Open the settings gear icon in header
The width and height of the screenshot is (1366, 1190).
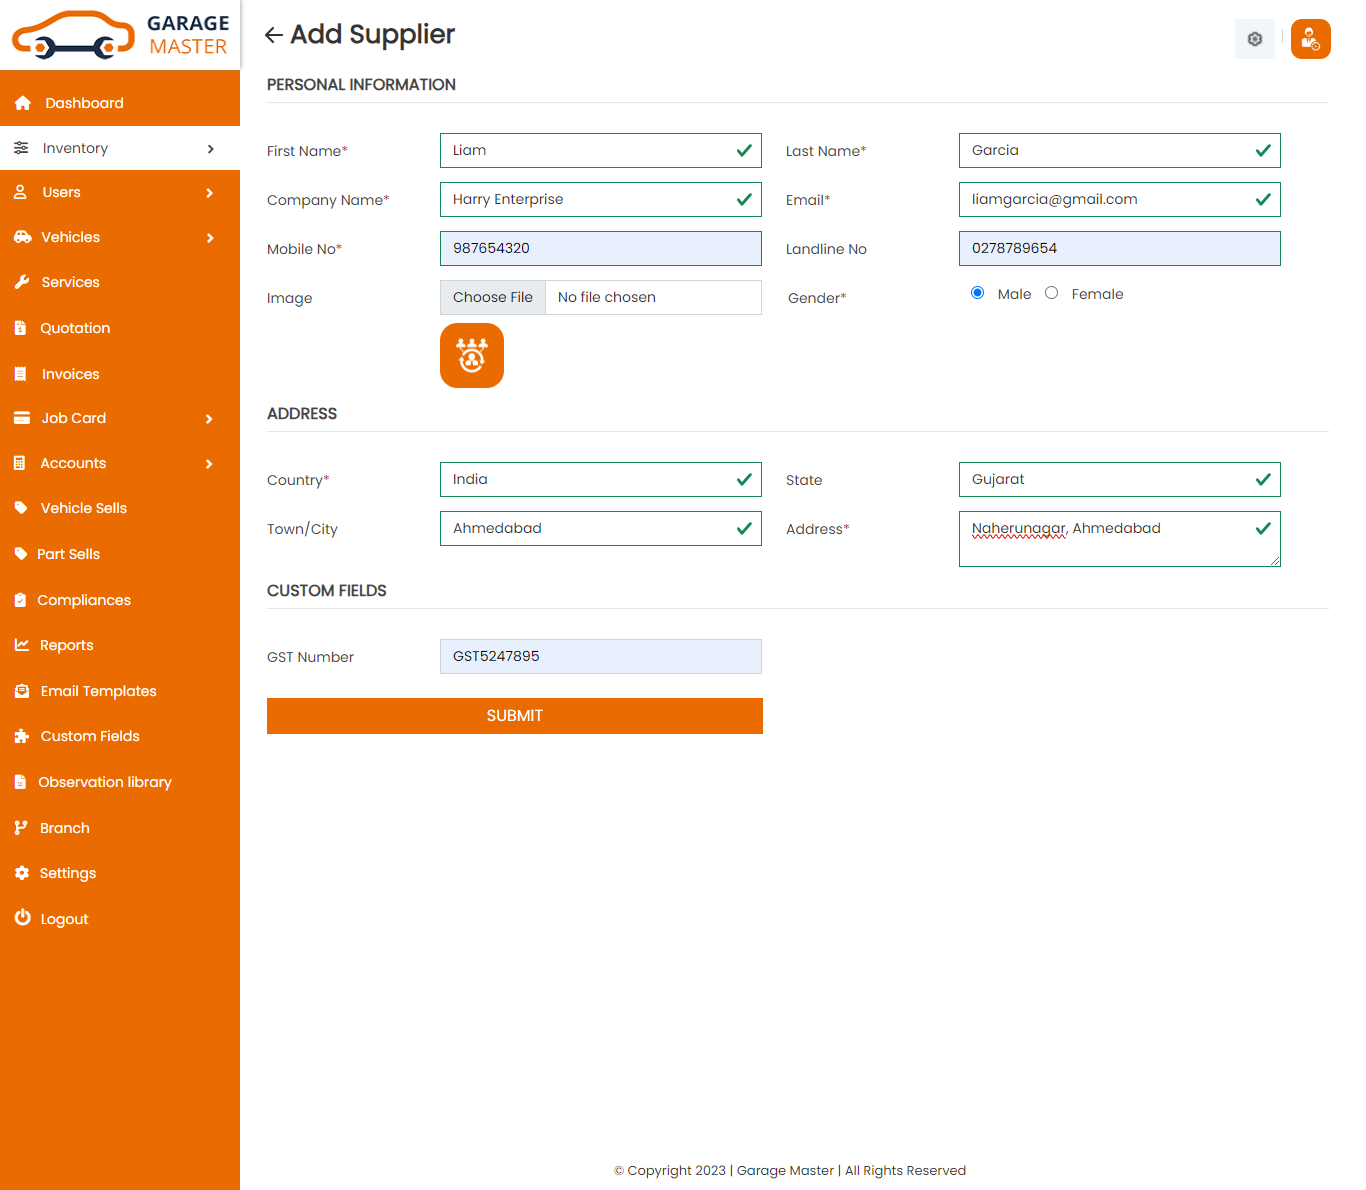pyautogui.click(x=1254, y=40)
